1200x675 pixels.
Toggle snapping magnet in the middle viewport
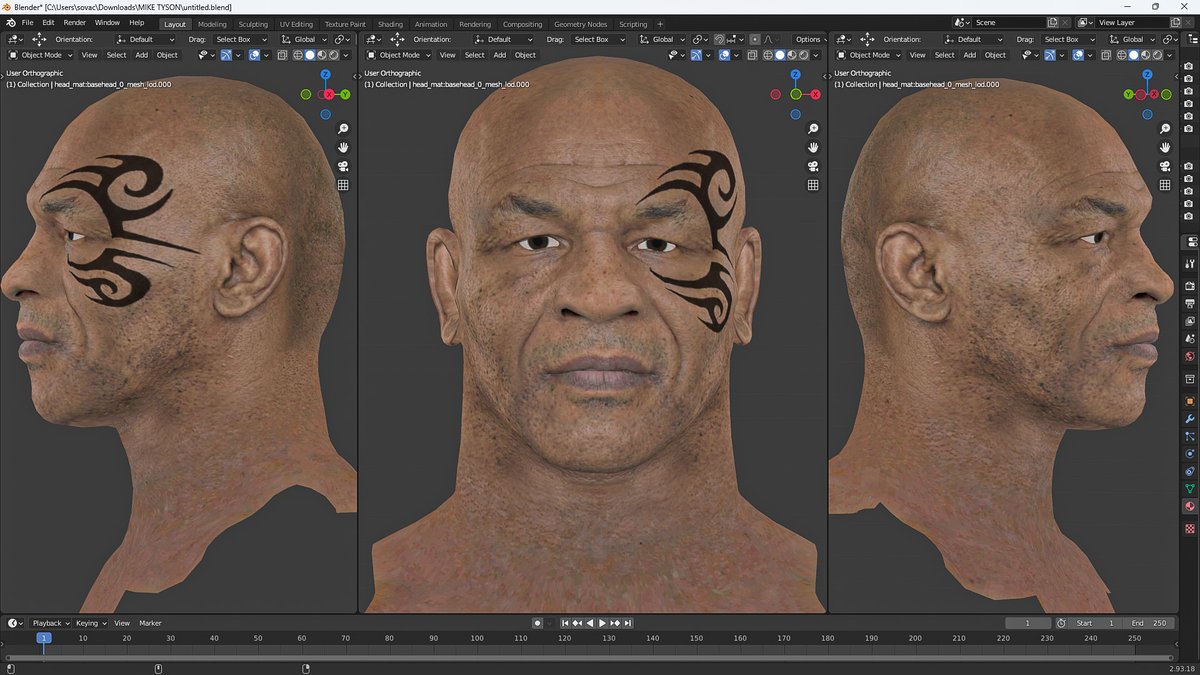tap(721, 39)
